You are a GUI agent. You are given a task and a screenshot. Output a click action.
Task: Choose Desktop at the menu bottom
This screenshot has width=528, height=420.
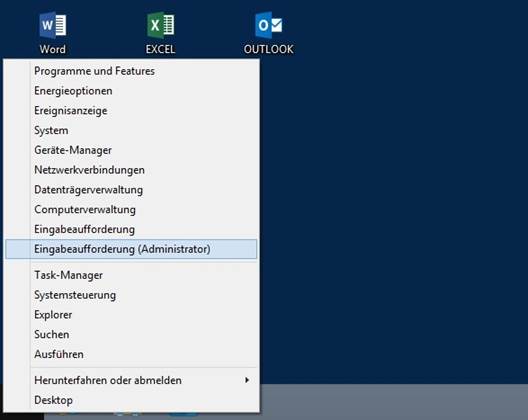(x=131, y=400)
